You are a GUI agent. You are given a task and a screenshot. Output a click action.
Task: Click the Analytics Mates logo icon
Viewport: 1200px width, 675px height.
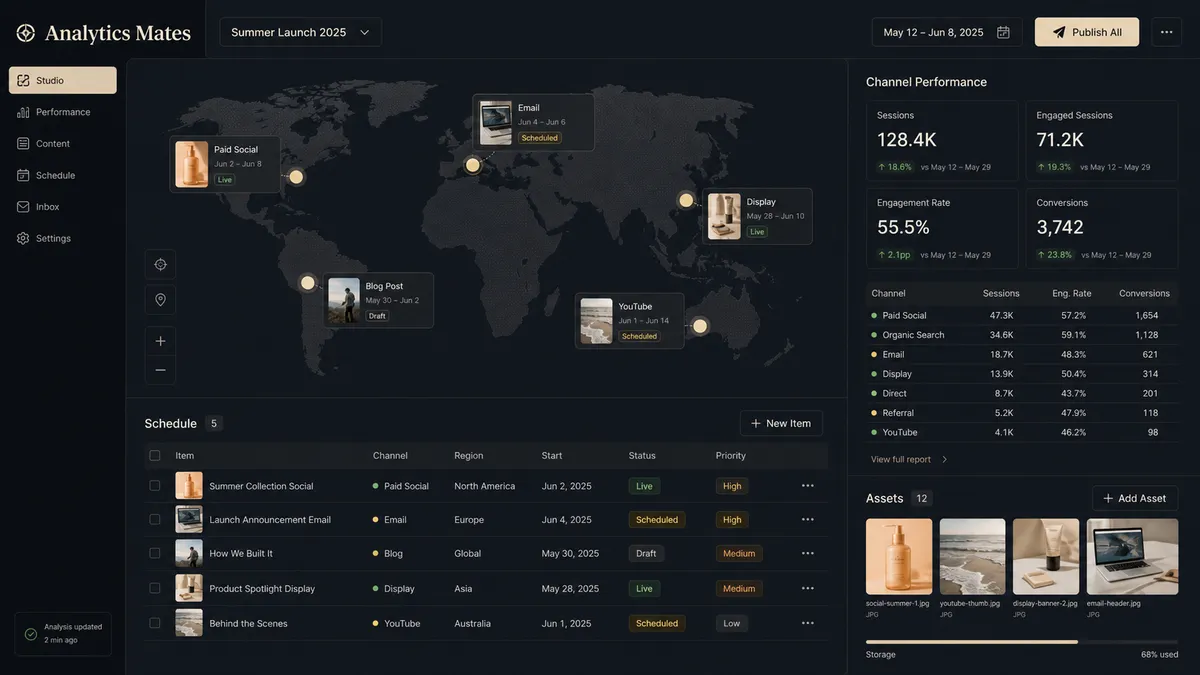(x=26, y=33)
